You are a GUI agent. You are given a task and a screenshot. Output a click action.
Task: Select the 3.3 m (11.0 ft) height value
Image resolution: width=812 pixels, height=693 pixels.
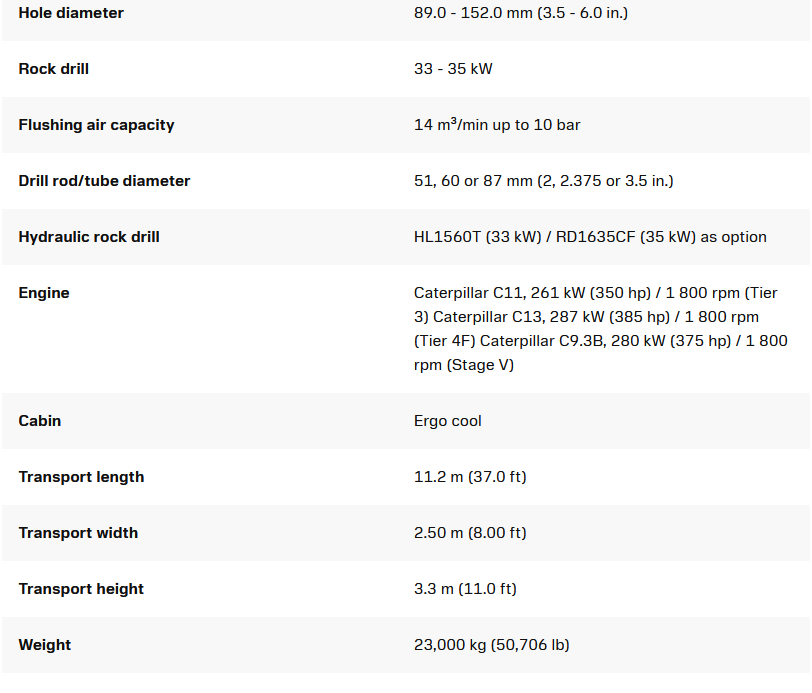(x=465, y=589)
